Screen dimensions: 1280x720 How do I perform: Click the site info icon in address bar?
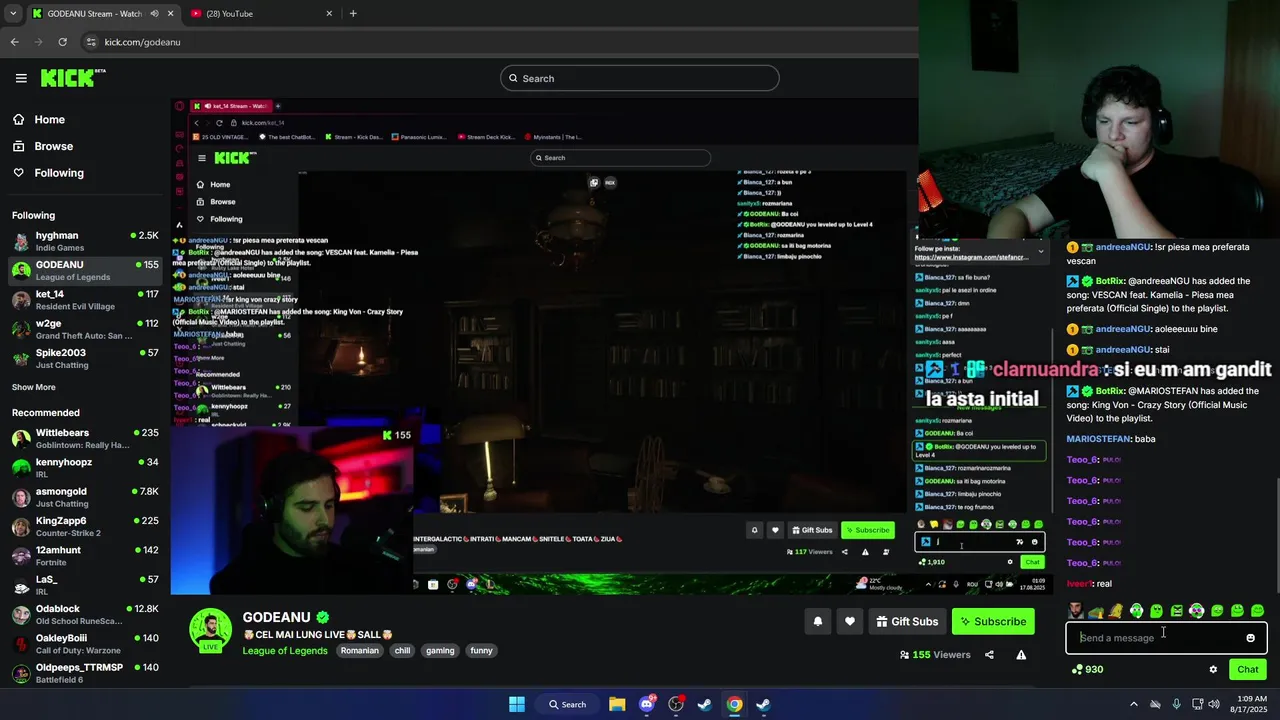point(91,42)
